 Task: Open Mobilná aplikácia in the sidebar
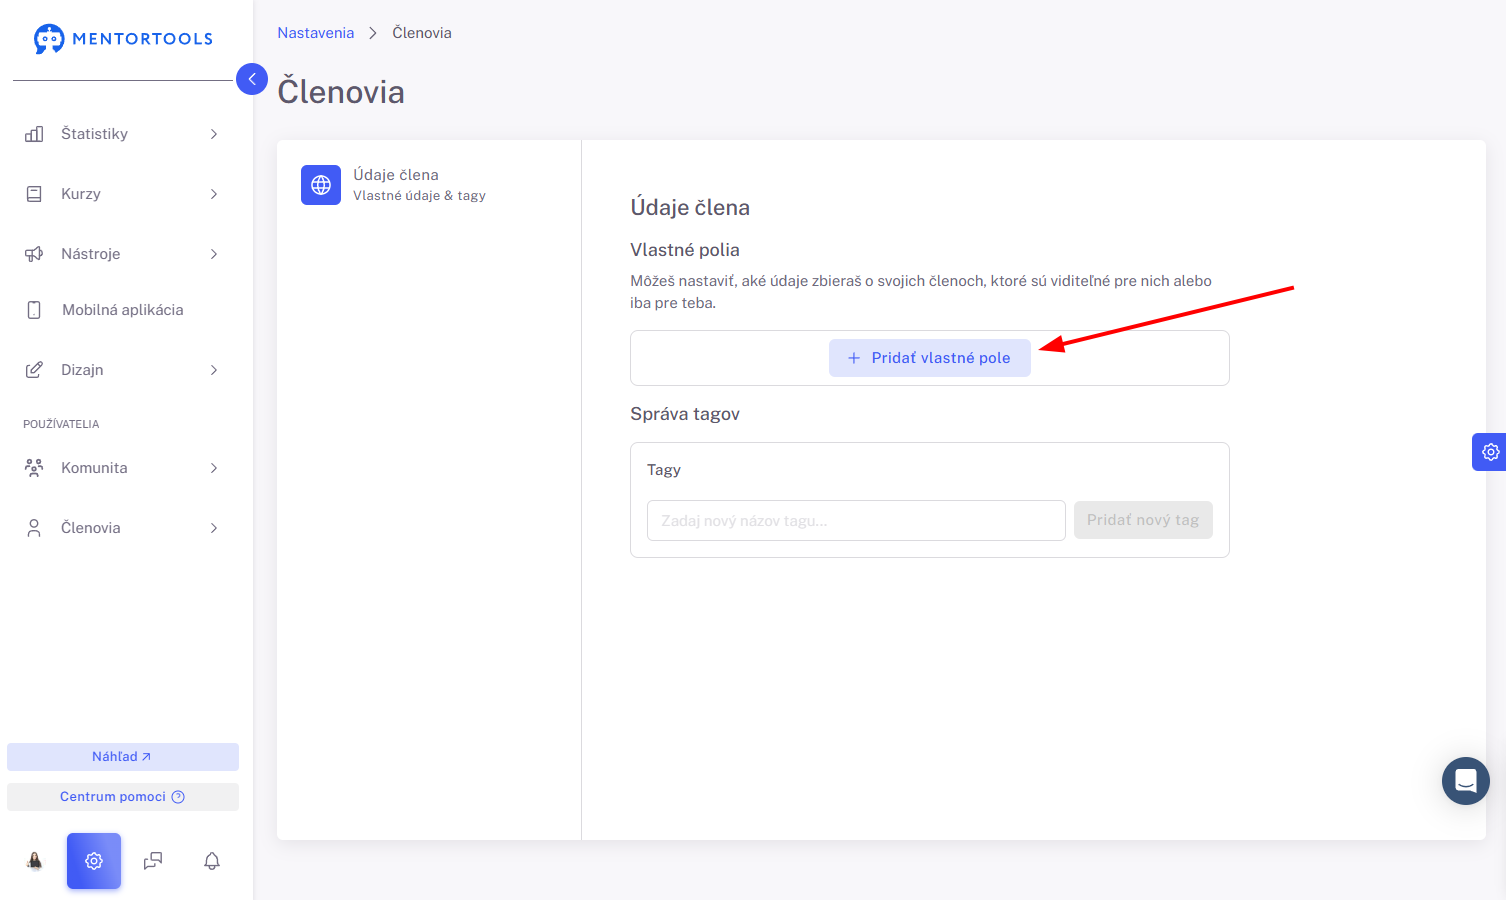(123, 310)
